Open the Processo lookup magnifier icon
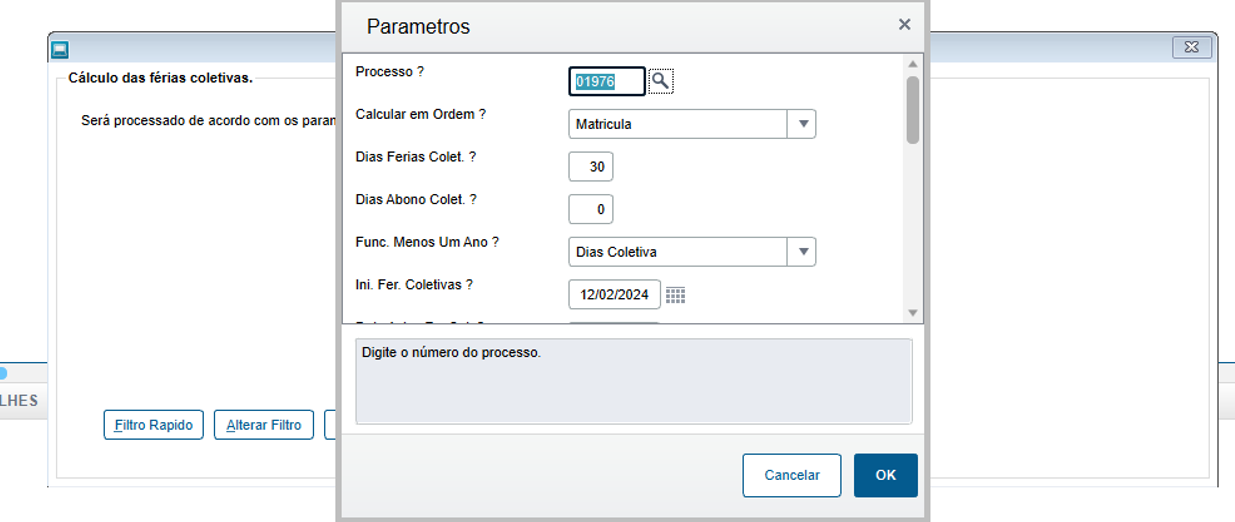1235x522 pixels. (x=661, y=81)
